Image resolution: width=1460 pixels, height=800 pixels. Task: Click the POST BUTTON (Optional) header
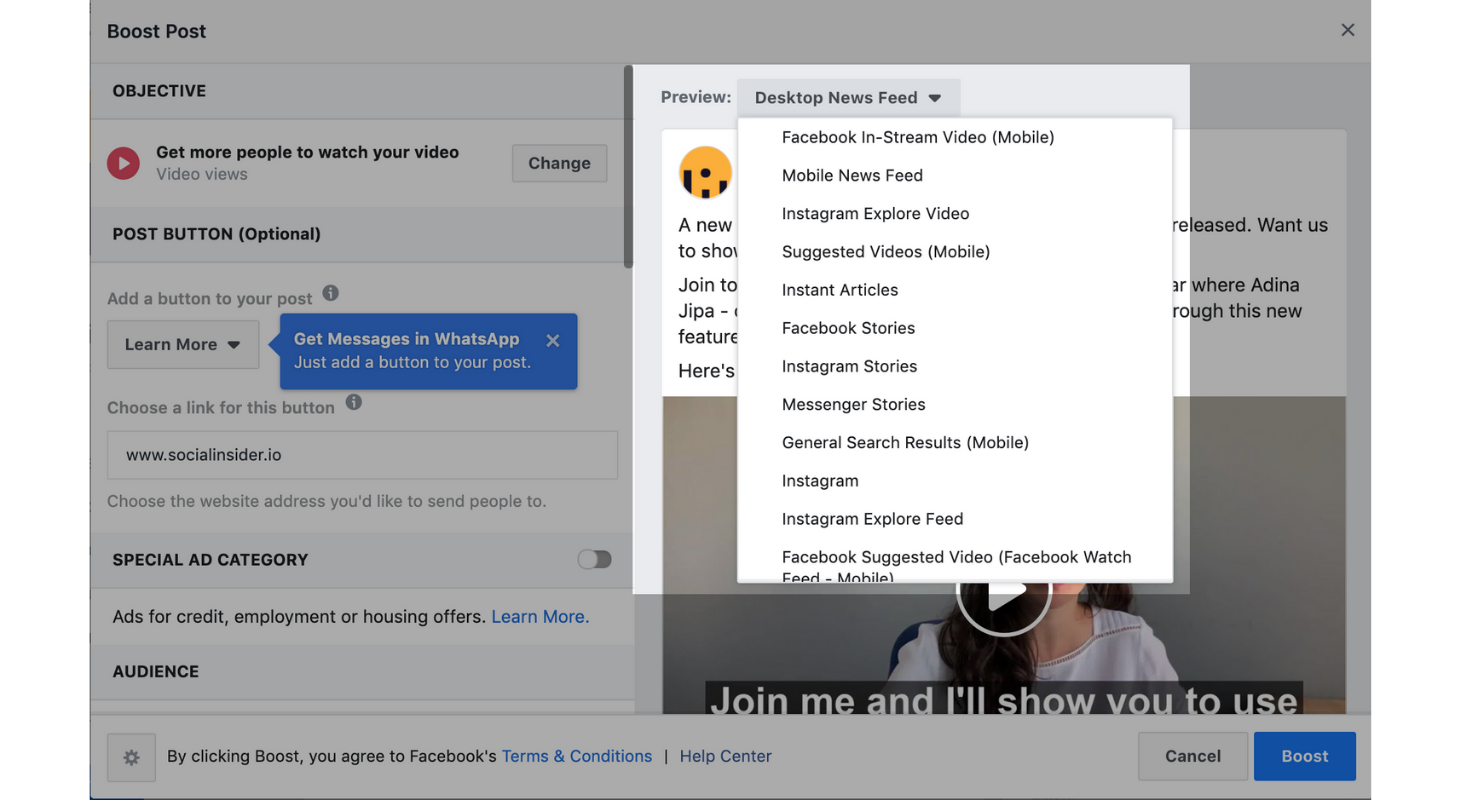[x=217, y=234]
